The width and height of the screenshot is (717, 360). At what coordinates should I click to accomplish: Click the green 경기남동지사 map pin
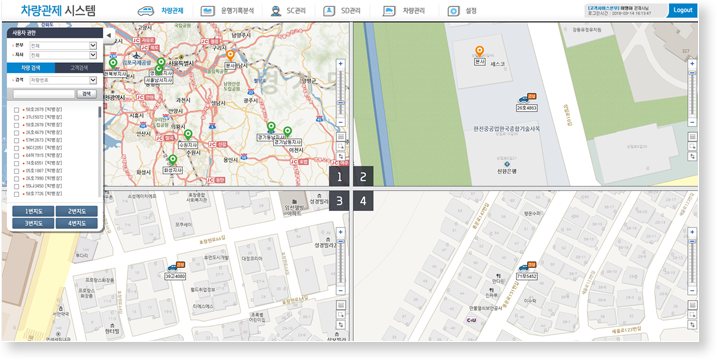pos(287,132)
